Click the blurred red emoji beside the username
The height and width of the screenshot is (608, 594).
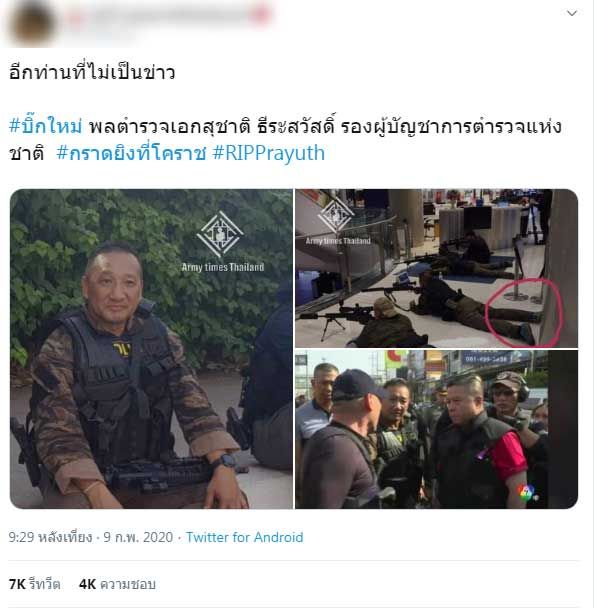(x=260, y=15)
